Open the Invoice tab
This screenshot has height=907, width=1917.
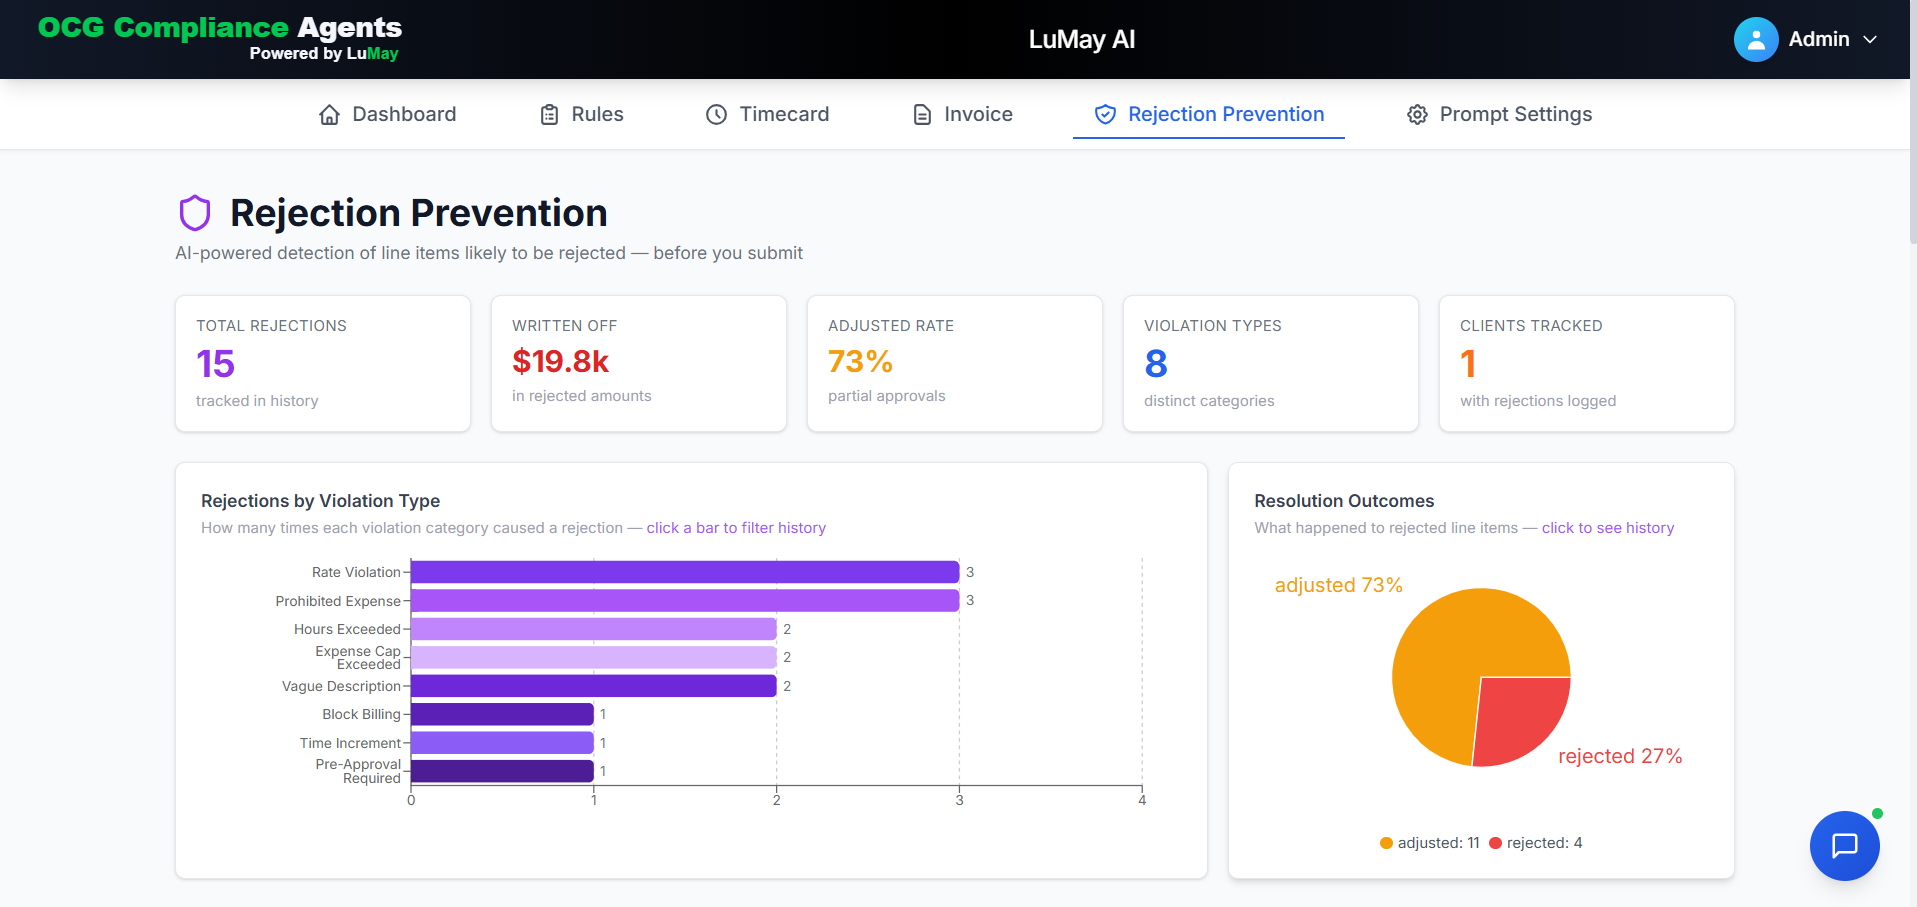[x=963, y=114]
